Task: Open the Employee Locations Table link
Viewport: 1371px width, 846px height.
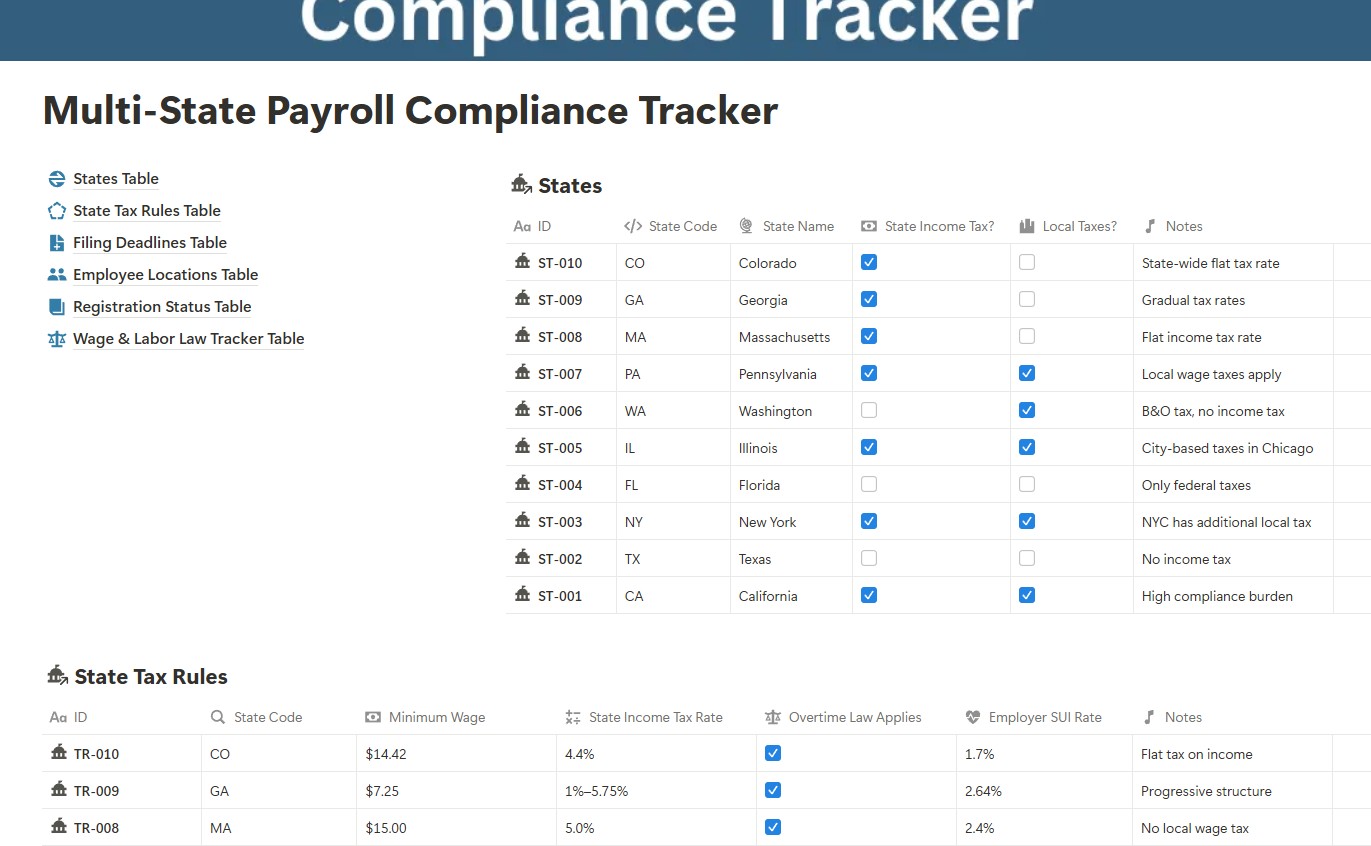Action: [165, 274]
